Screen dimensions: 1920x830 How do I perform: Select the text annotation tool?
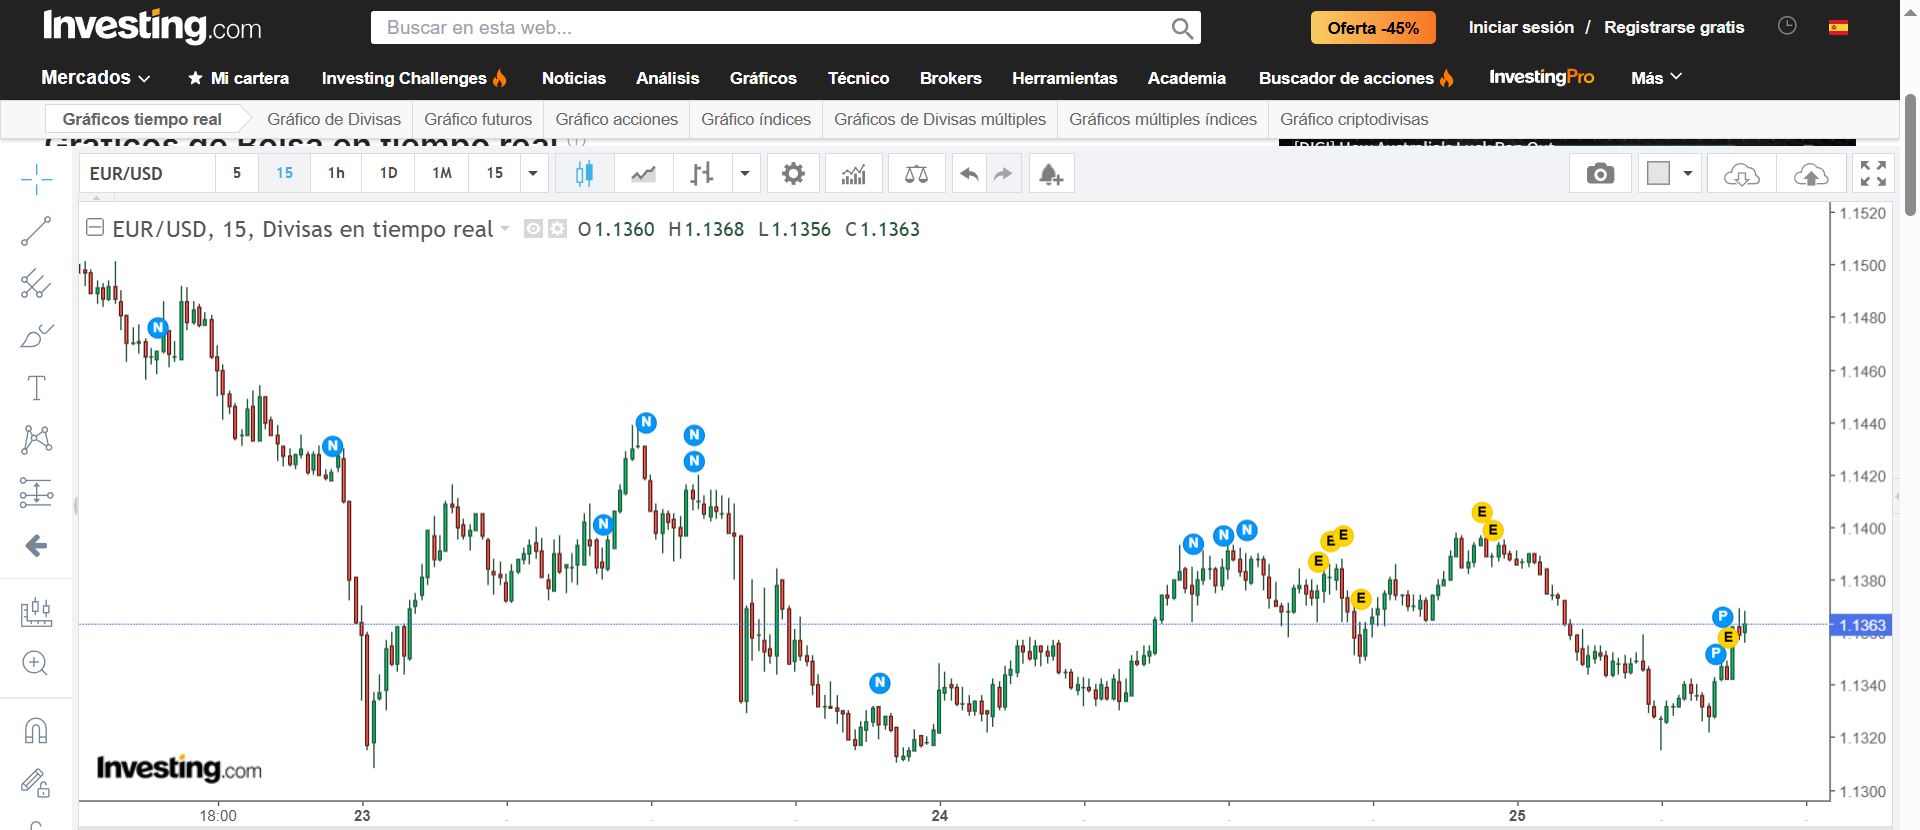(x=36, y=387)
